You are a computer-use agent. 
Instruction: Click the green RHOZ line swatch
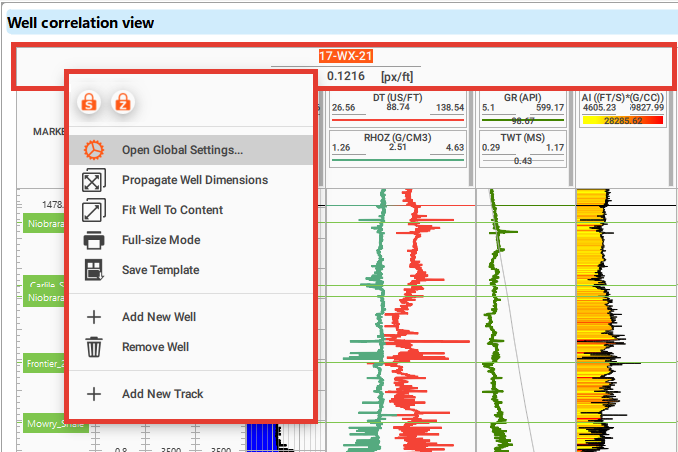coord(397,160)
